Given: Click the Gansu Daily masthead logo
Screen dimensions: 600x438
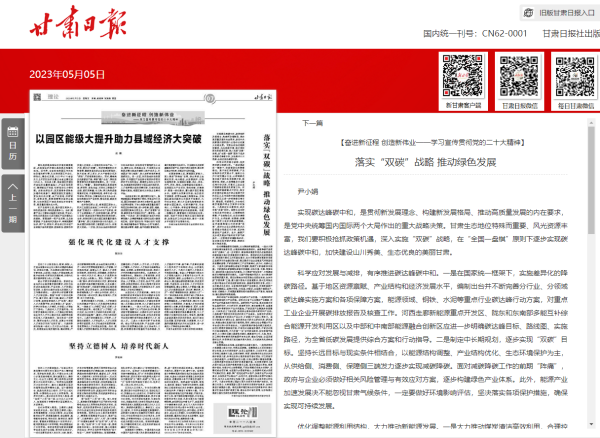Looking at the screenshot, I should [x=78, y=22].
